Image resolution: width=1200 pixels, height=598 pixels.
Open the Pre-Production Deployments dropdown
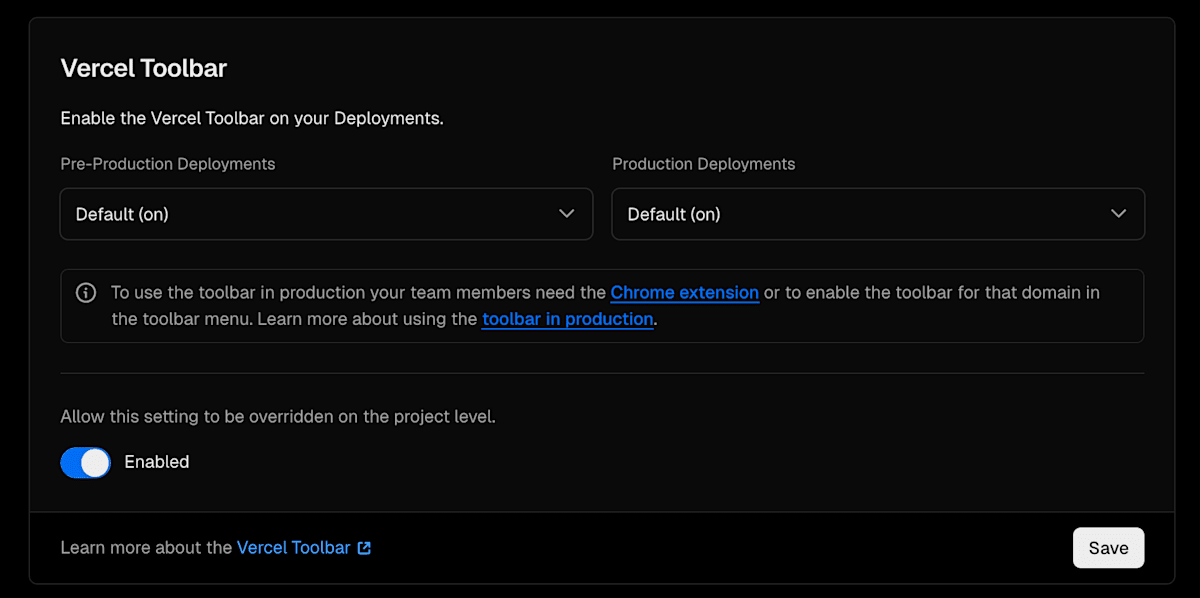(326, 214)
